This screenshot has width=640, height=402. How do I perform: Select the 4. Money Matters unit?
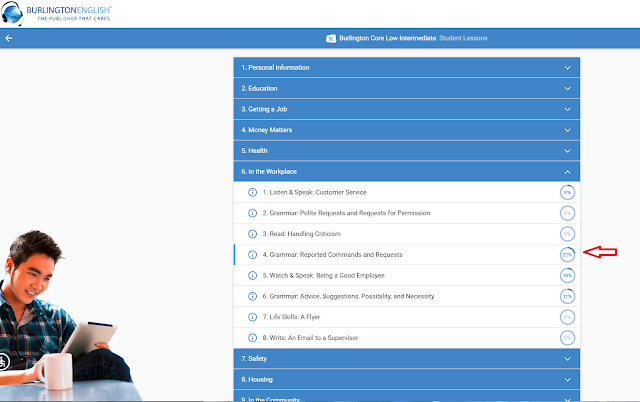click(407, 130)
